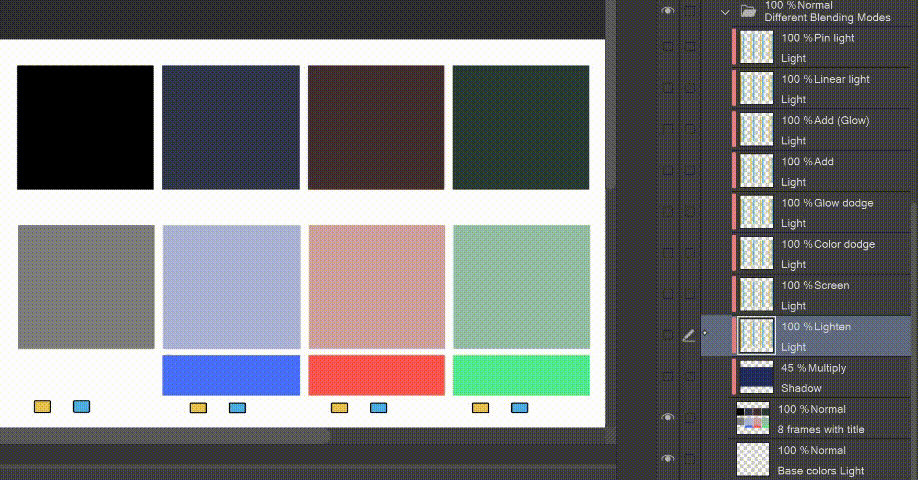This screenshot has width=918, height=480.
Task: Click the 'Different Blending Modes' folder name
Action: pyautogui.click(x=827, y=18)
